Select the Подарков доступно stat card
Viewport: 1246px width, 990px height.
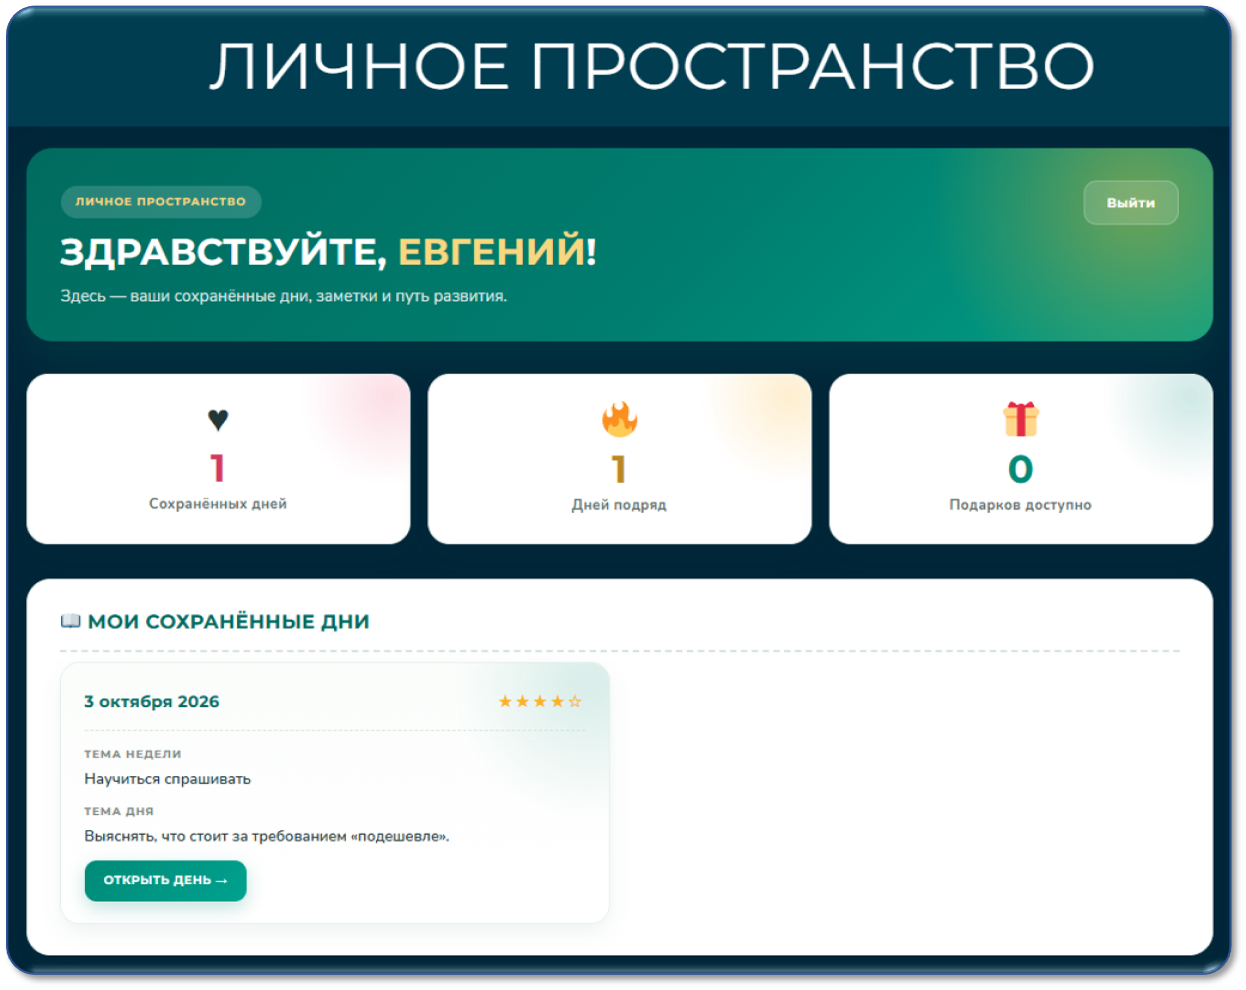pyautogui.click(x=1021, y=459)
